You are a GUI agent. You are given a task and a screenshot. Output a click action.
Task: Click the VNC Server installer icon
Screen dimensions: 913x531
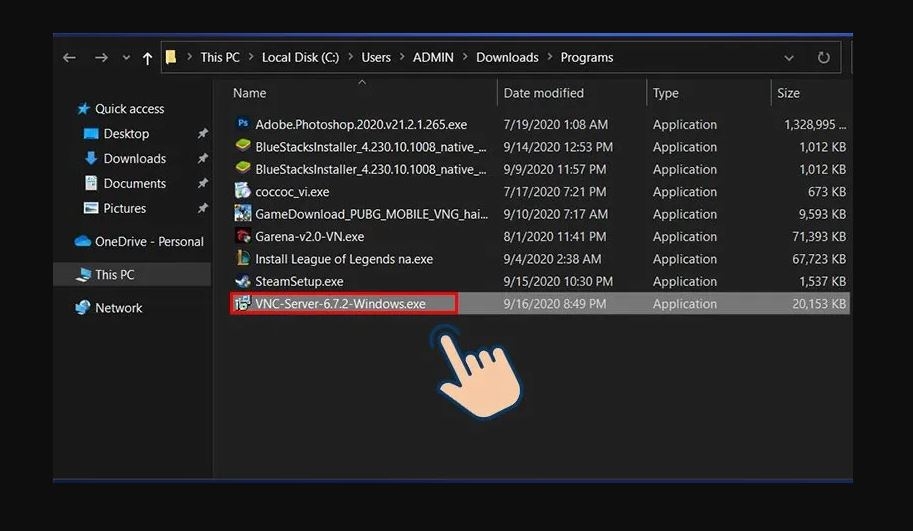(x=242, y=303)
